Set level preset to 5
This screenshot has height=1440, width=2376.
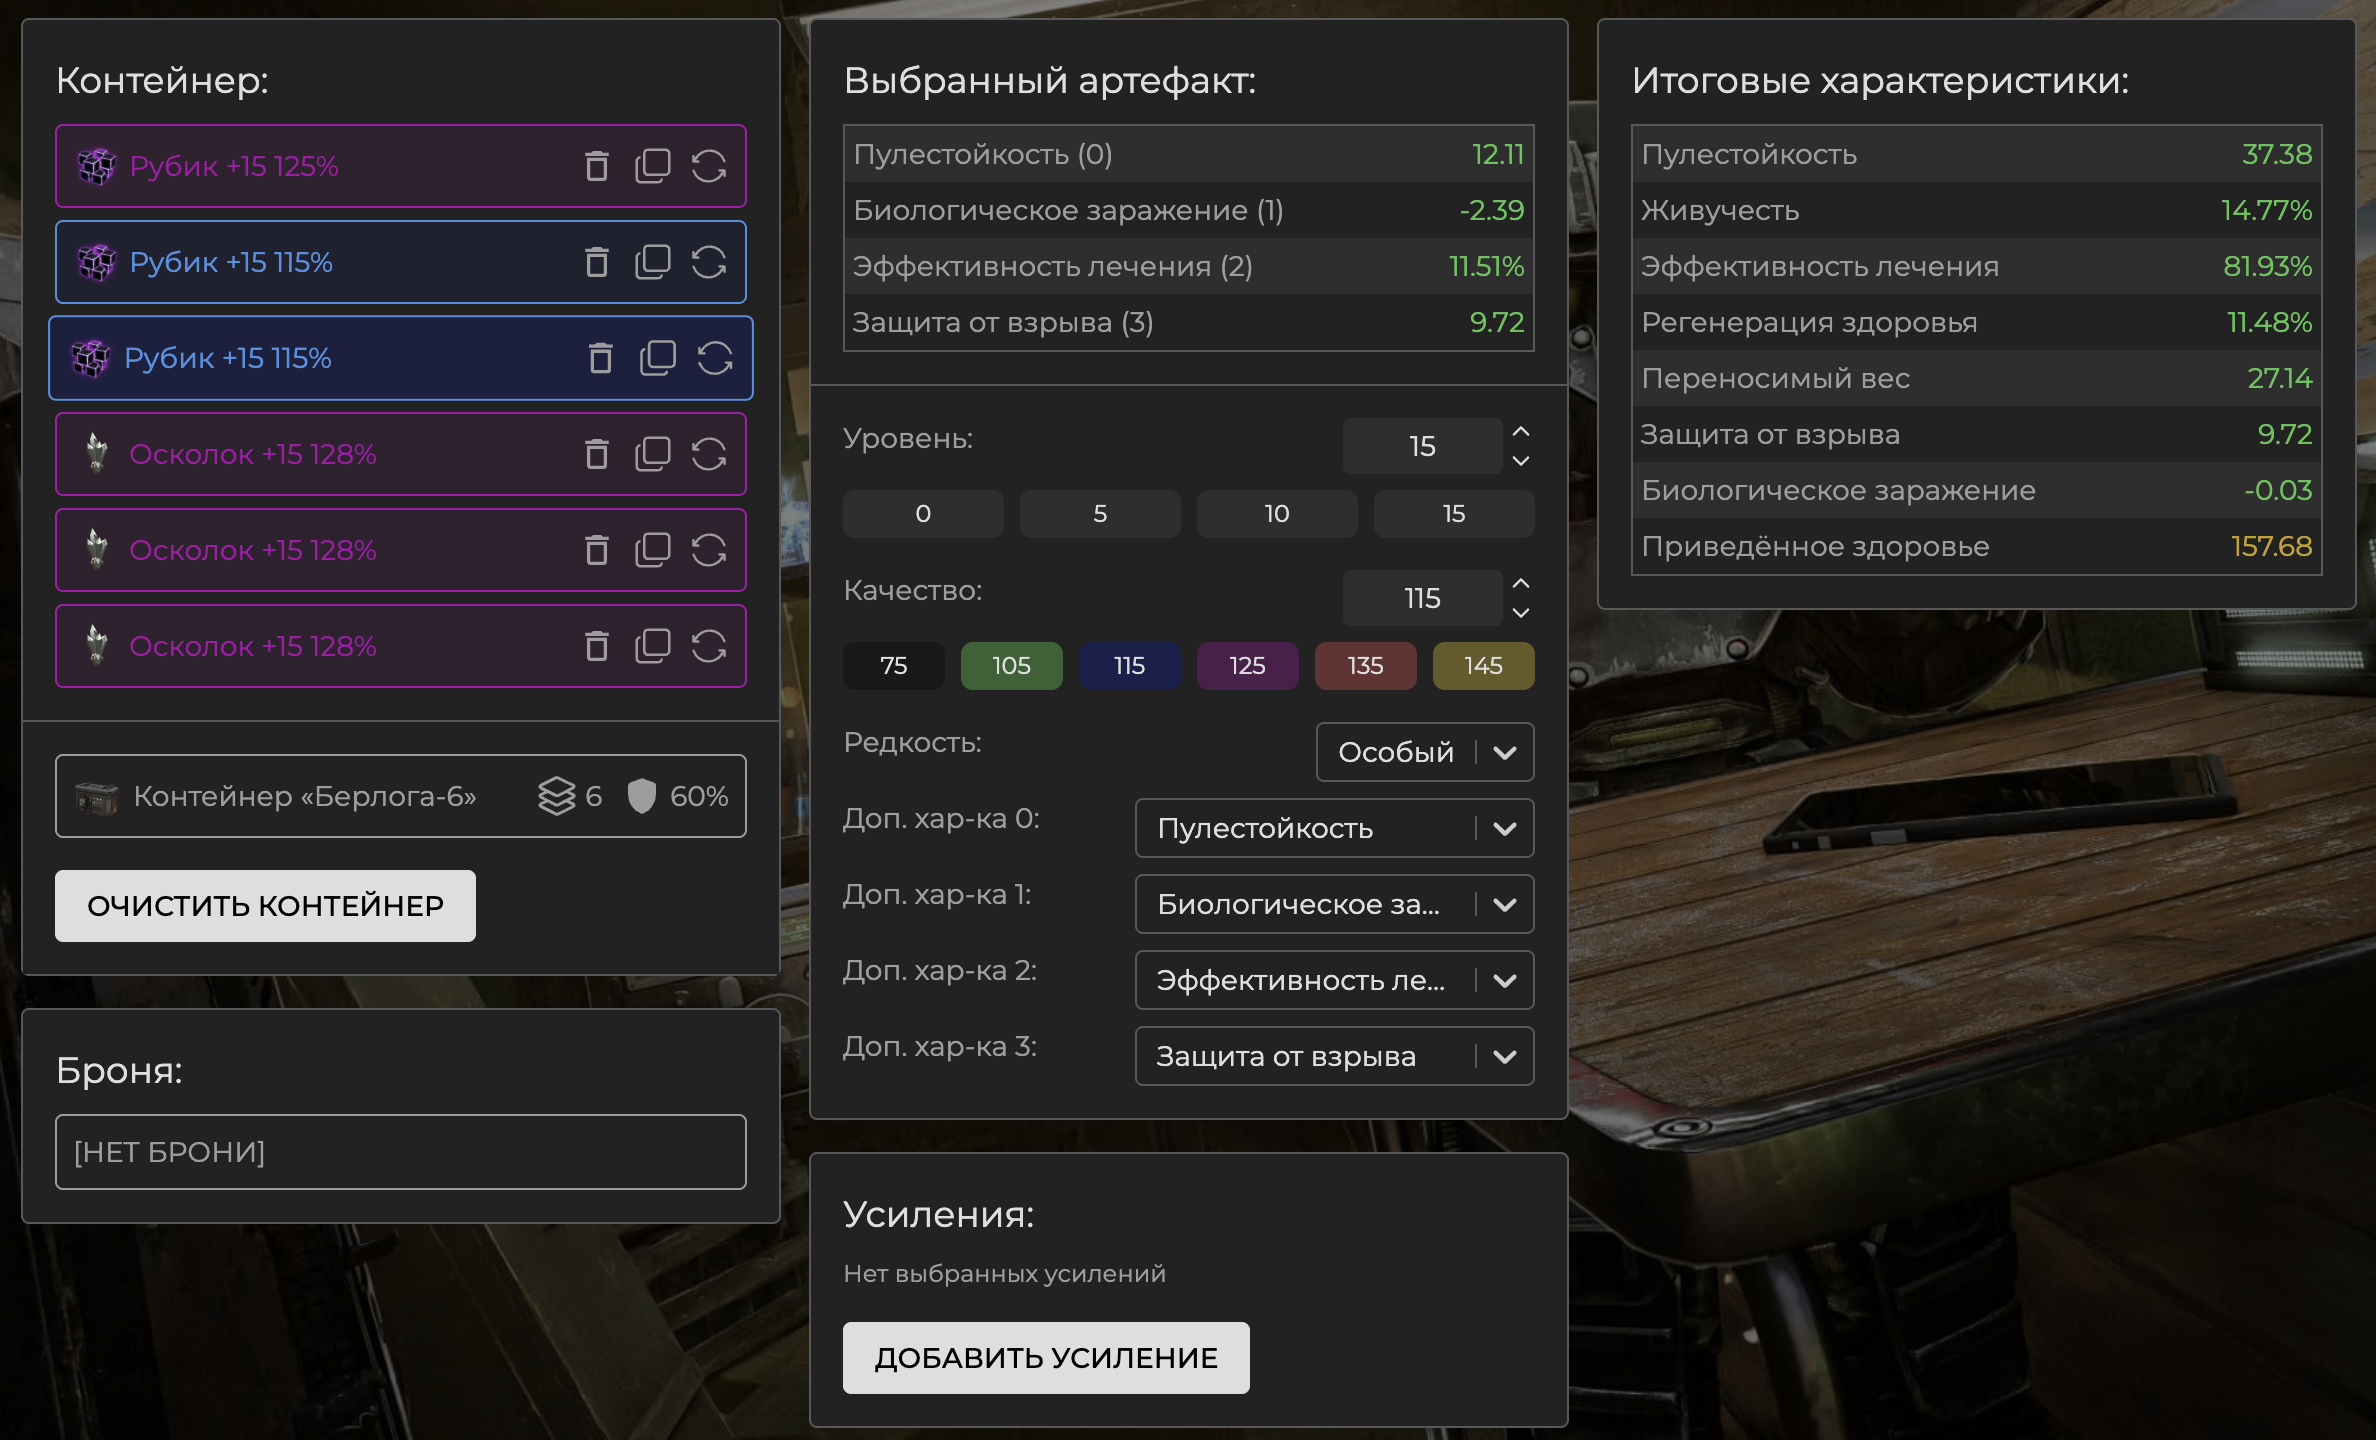[1100, 514]
